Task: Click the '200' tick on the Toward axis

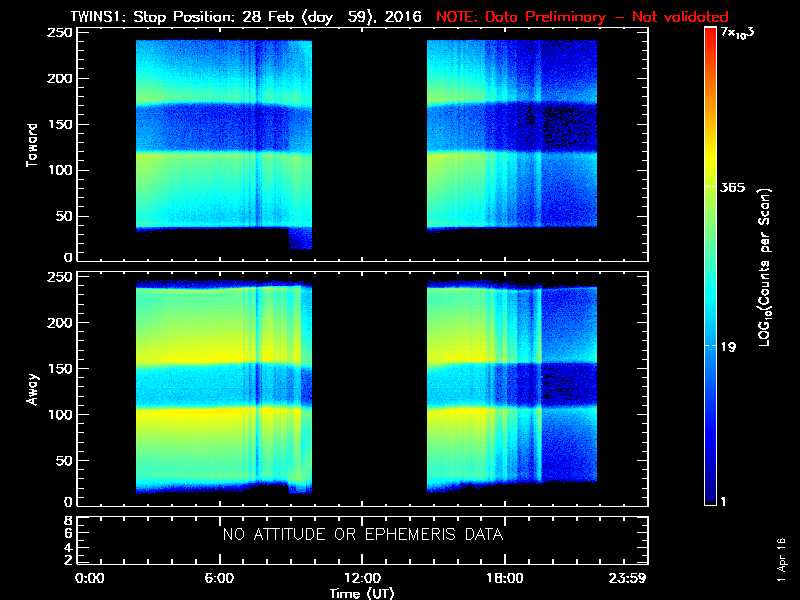Action: 60,79
